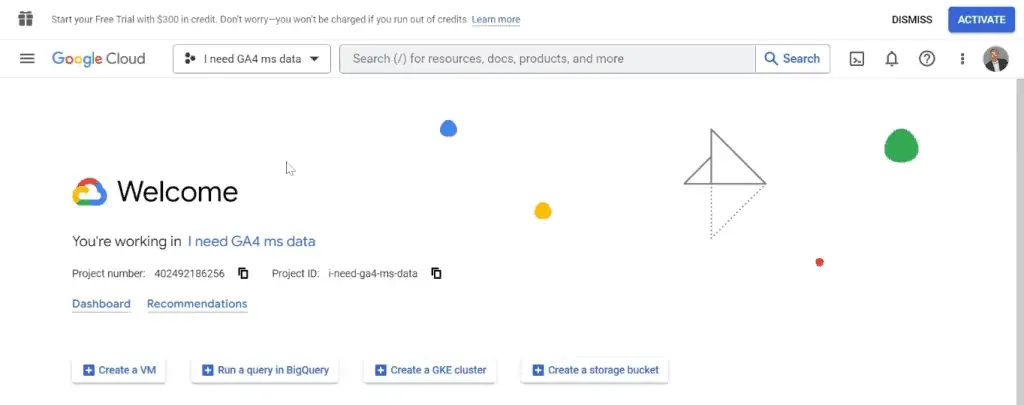The width and height of the screenshot is (1024, 405).
Task: Click the page's vertical scrollbar
Action: click(x=1019, y=241)
